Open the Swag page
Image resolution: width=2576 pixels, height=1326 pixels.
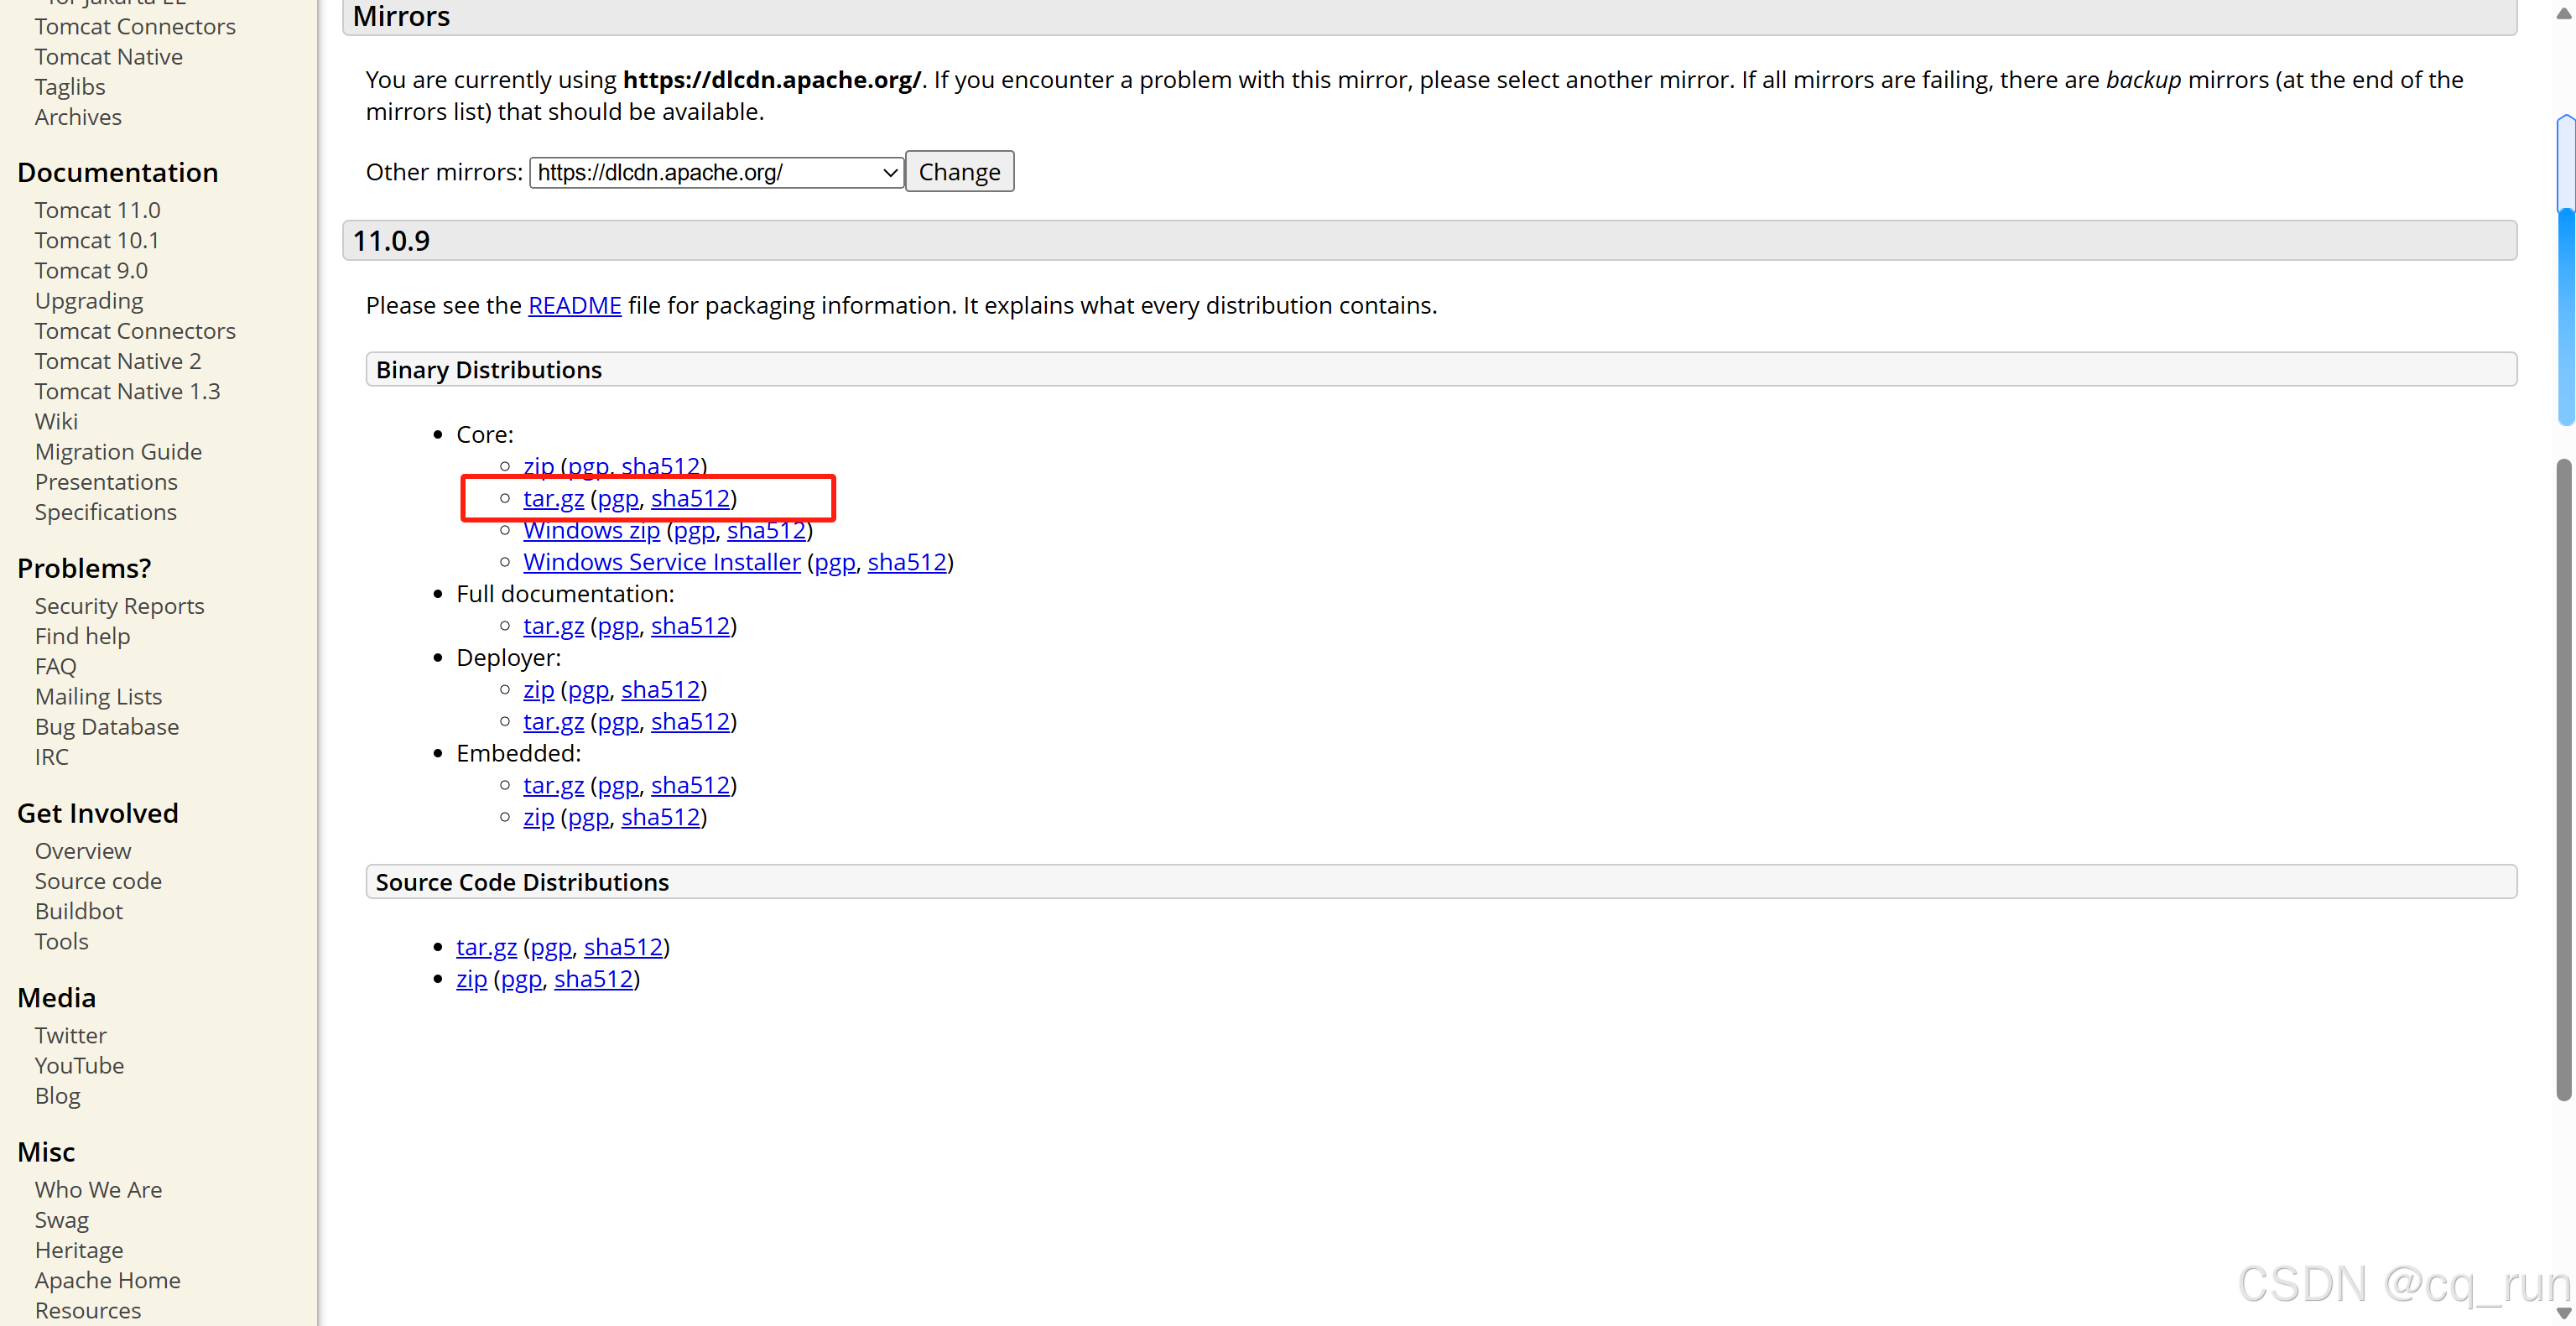tap(62, 1220)
